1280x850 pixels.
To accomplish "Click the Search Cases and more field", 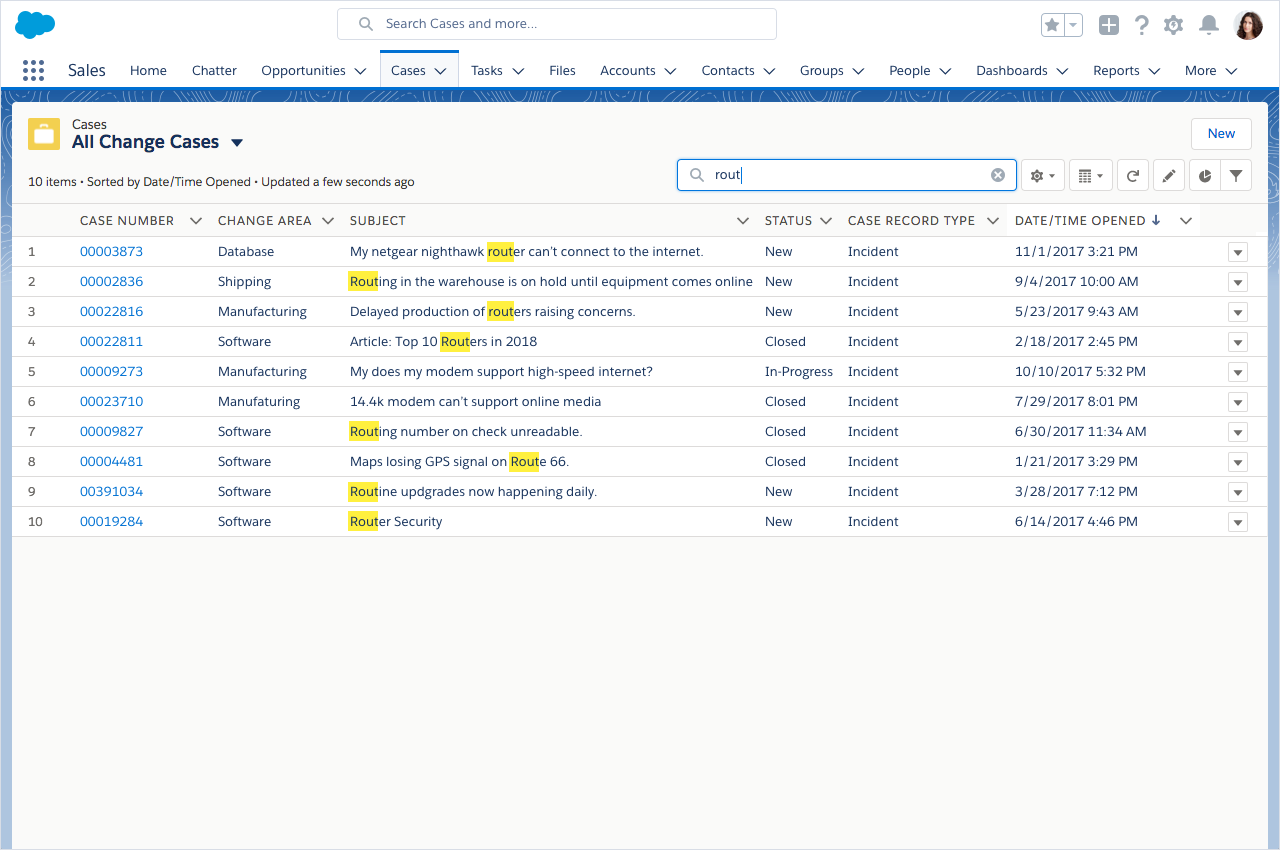I will click(x=557, y=24).
